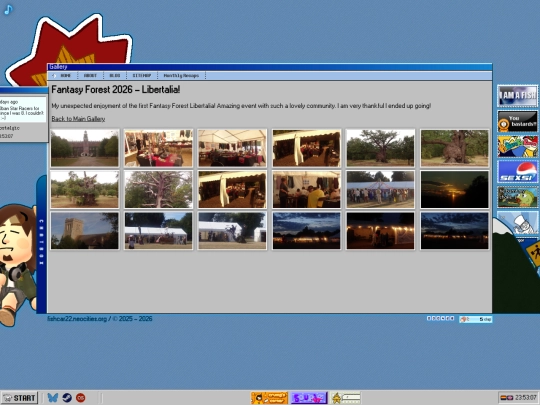Click the gold star taskbar badge
Screen dimensions: 540x405
(x=346, y=398)
